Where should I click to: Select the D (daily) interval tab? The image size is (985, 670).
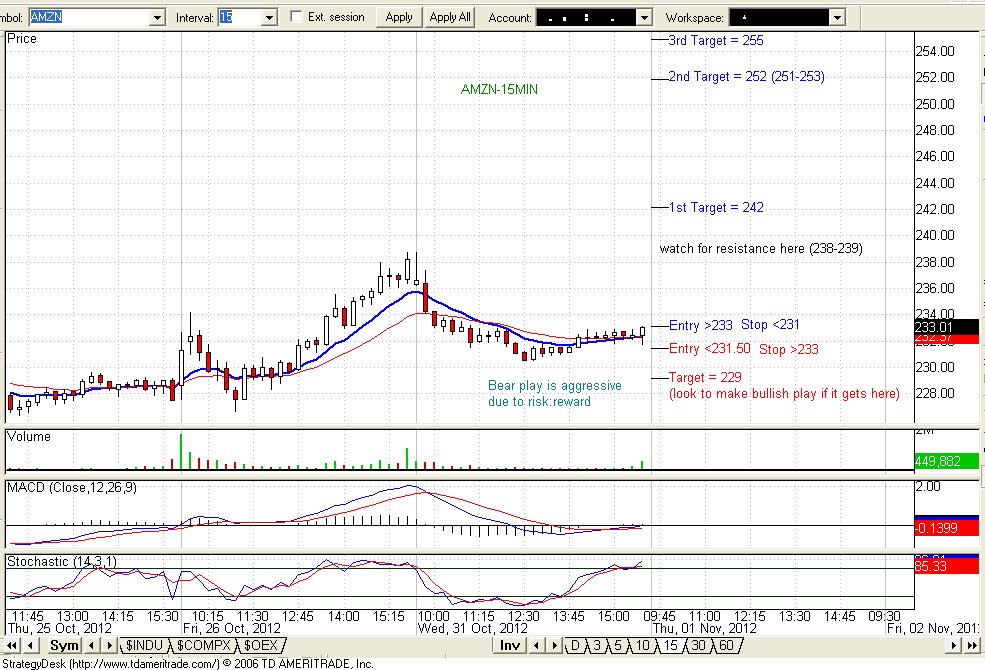tap(575, 645)
